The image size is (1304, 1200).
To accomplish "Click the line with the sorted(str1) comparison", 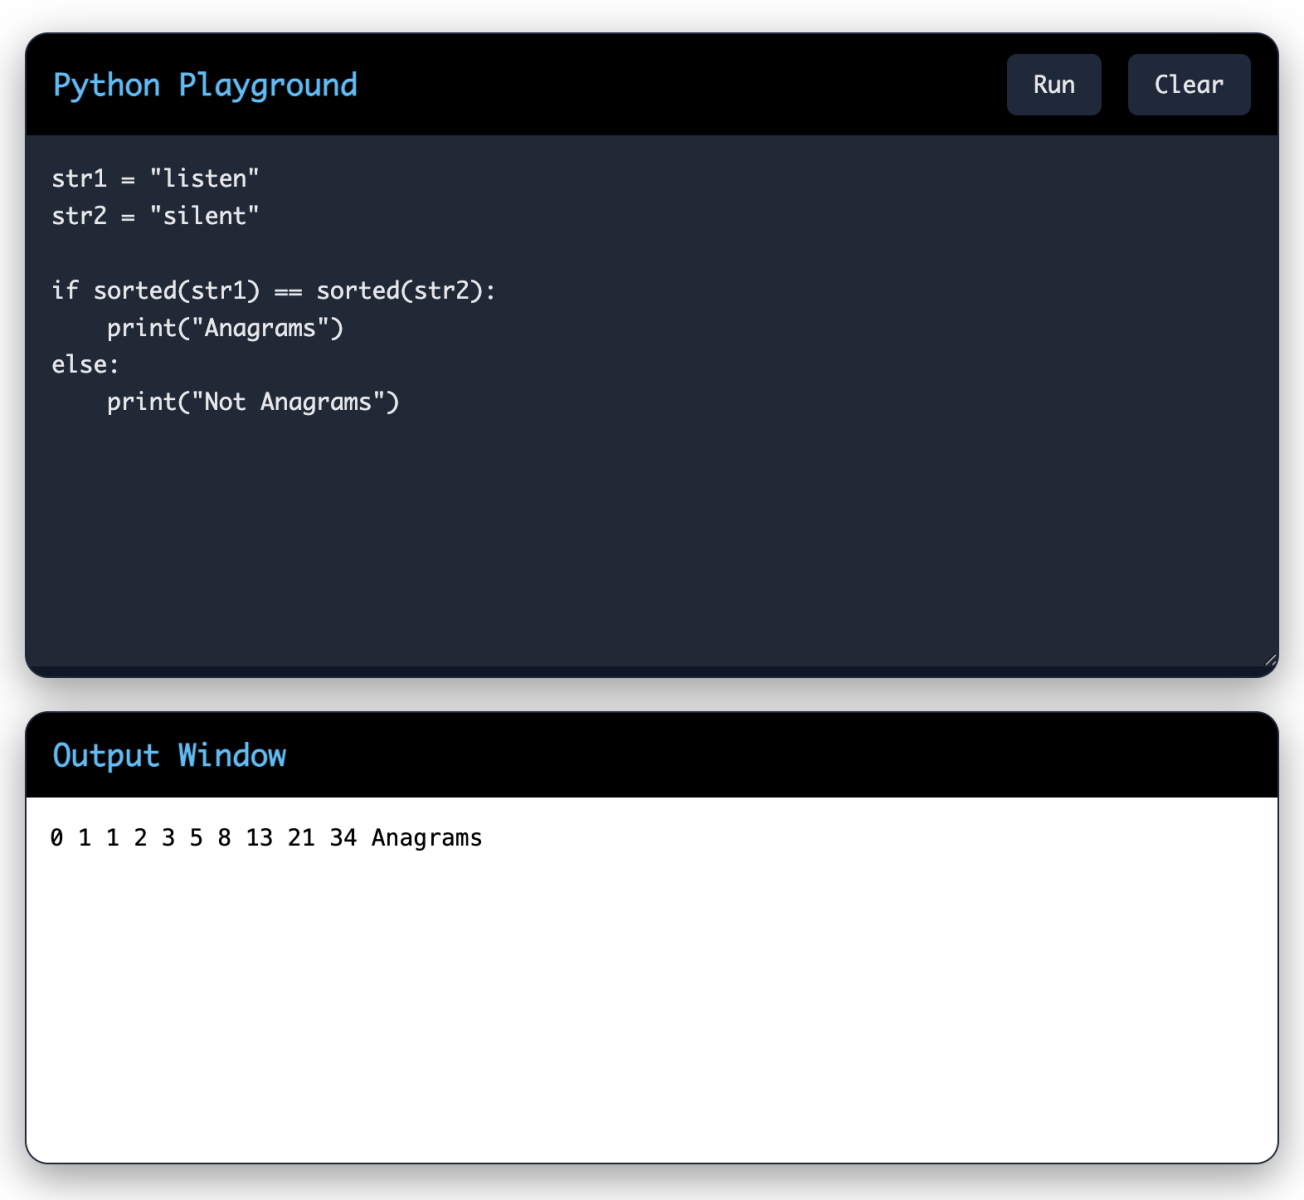I will coord(274,290).
